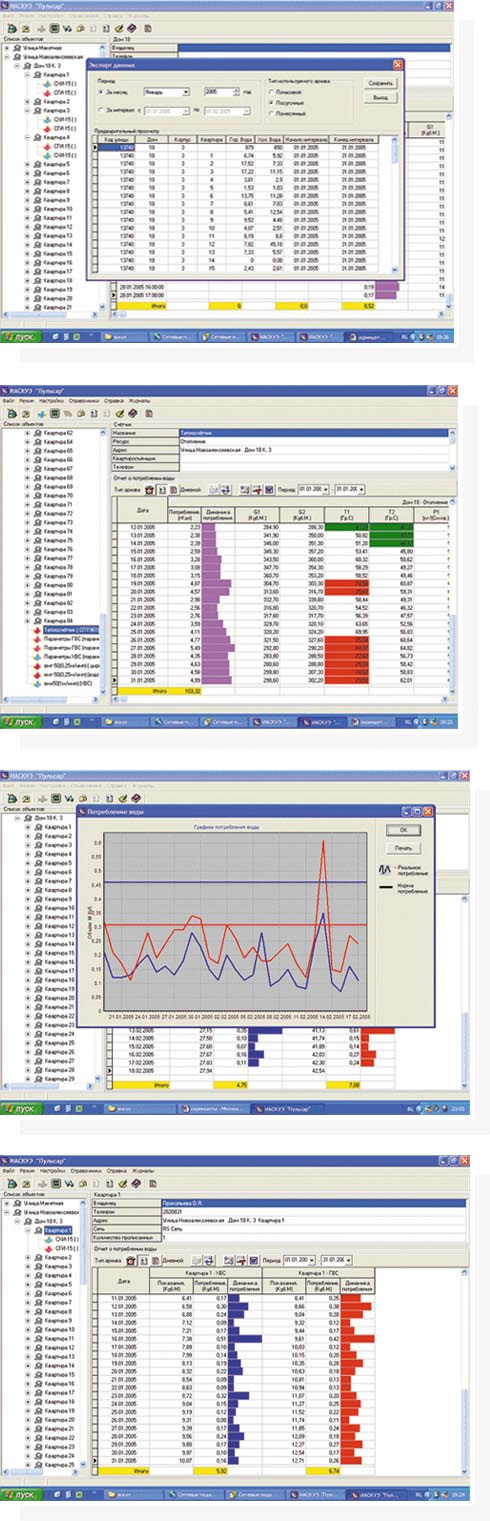Image resolution: width=490 pixels, height=1521 pixels.
Task: Open period end dropdown '31.01.200' in Отопление window
Action: pos(361,488)
